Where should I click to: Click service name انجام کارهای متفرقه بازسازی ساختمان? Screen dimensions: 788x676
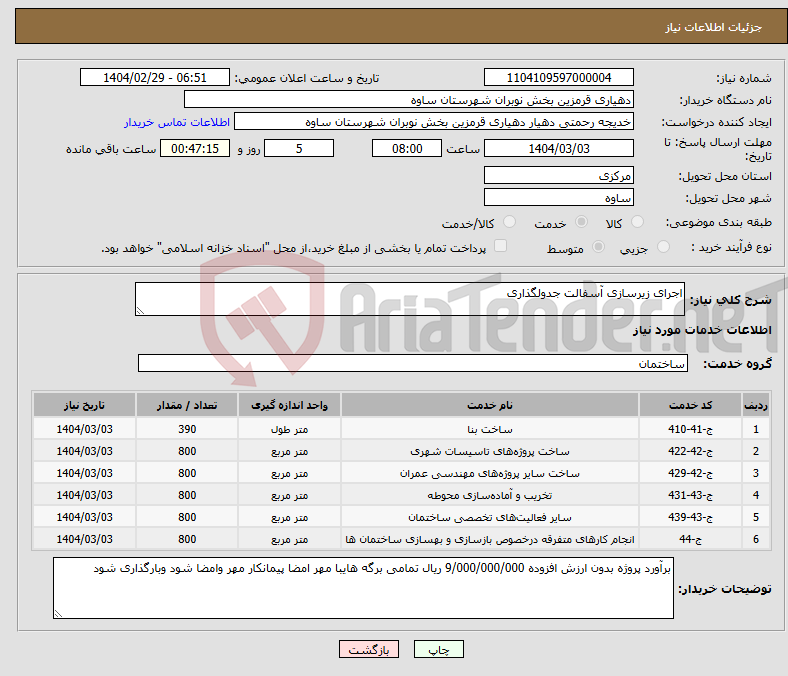pos(489,539)
